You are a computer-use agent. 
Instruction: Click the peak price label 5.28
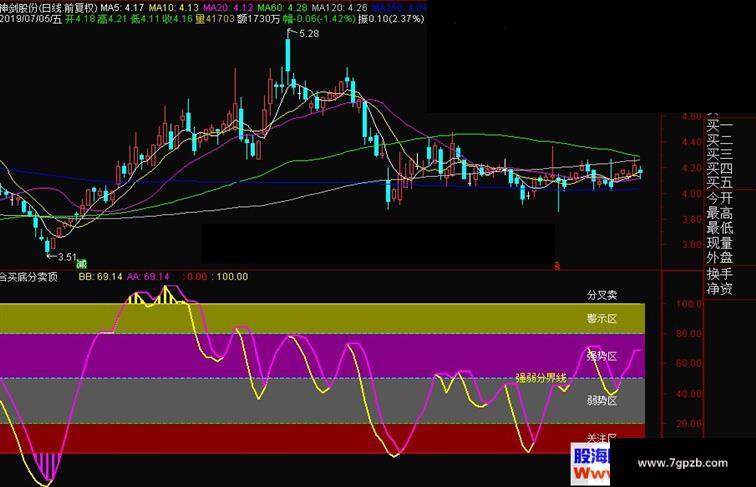[309, 34]
